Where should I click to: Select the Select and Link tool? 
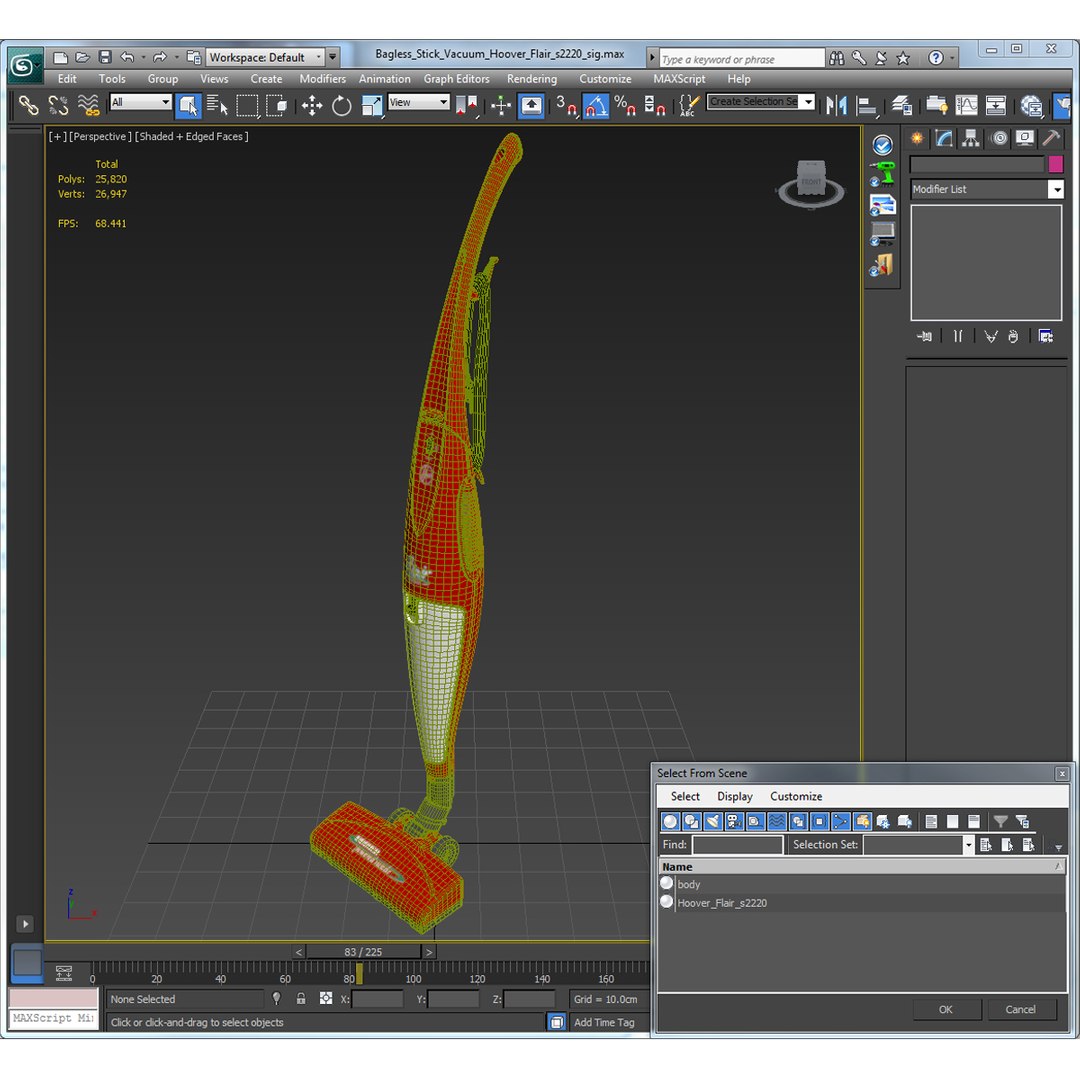click(x=28, y=105)
